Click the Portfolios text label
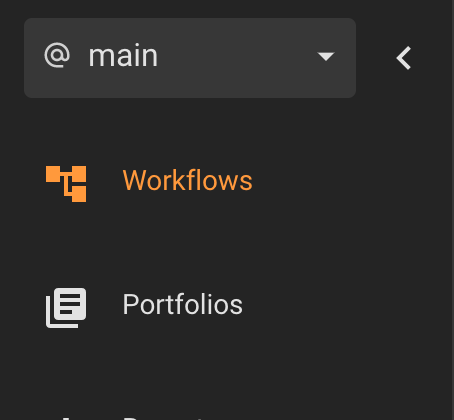454x420 pixels. coord(183,304)
